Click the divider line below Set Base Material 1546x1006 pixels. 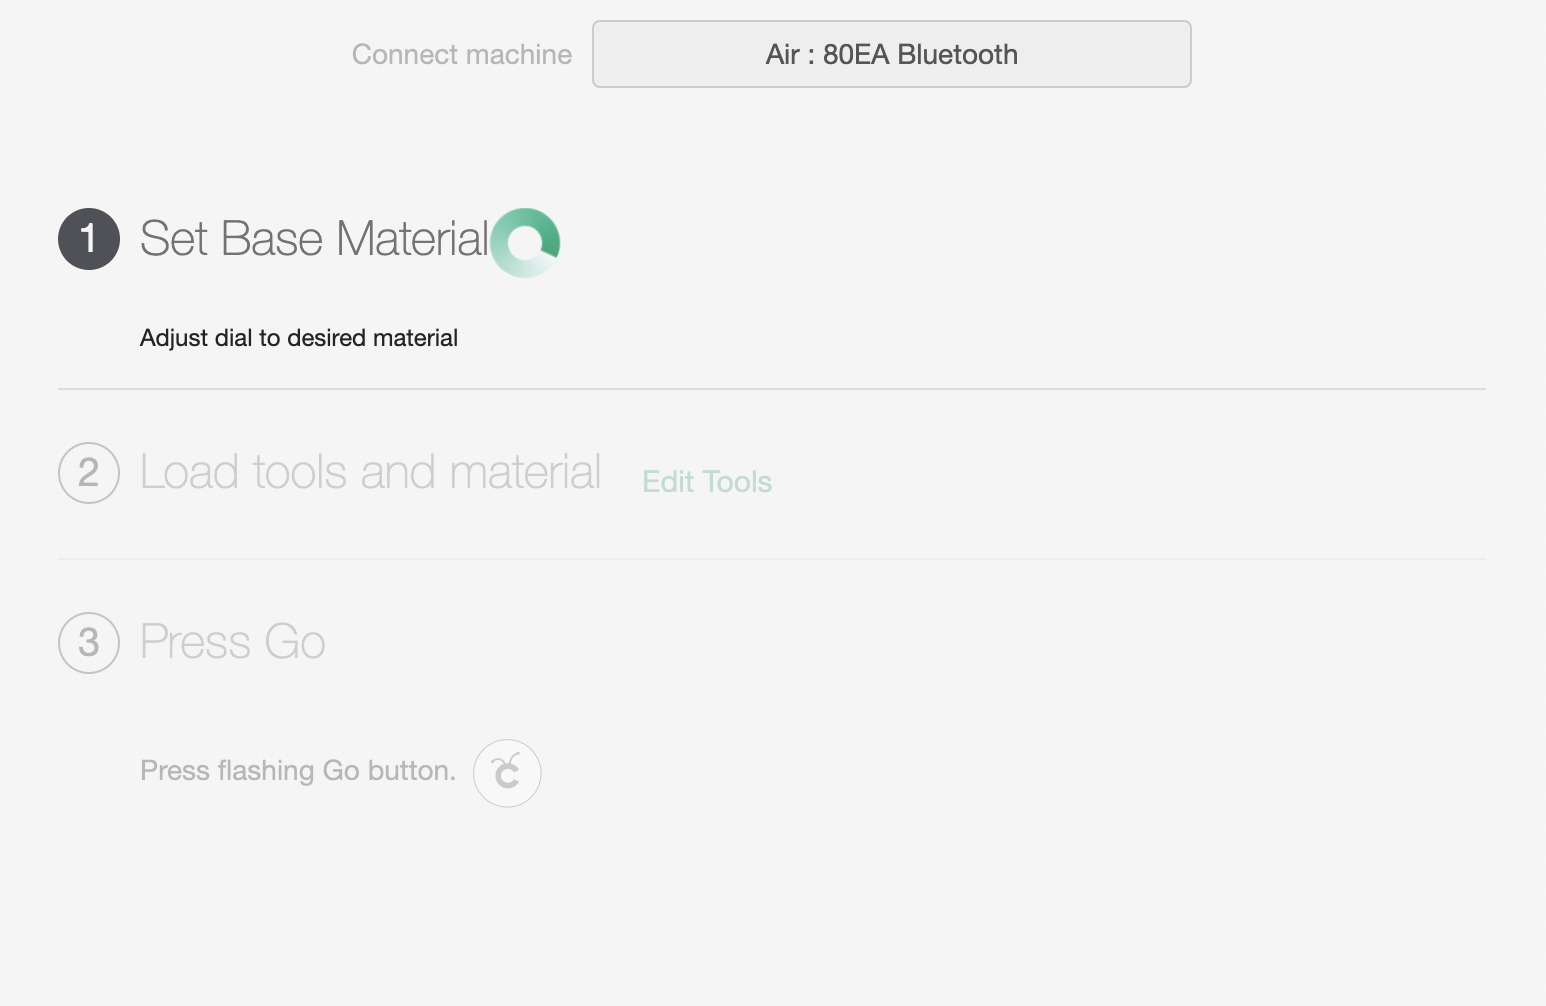tap(772, 389)
